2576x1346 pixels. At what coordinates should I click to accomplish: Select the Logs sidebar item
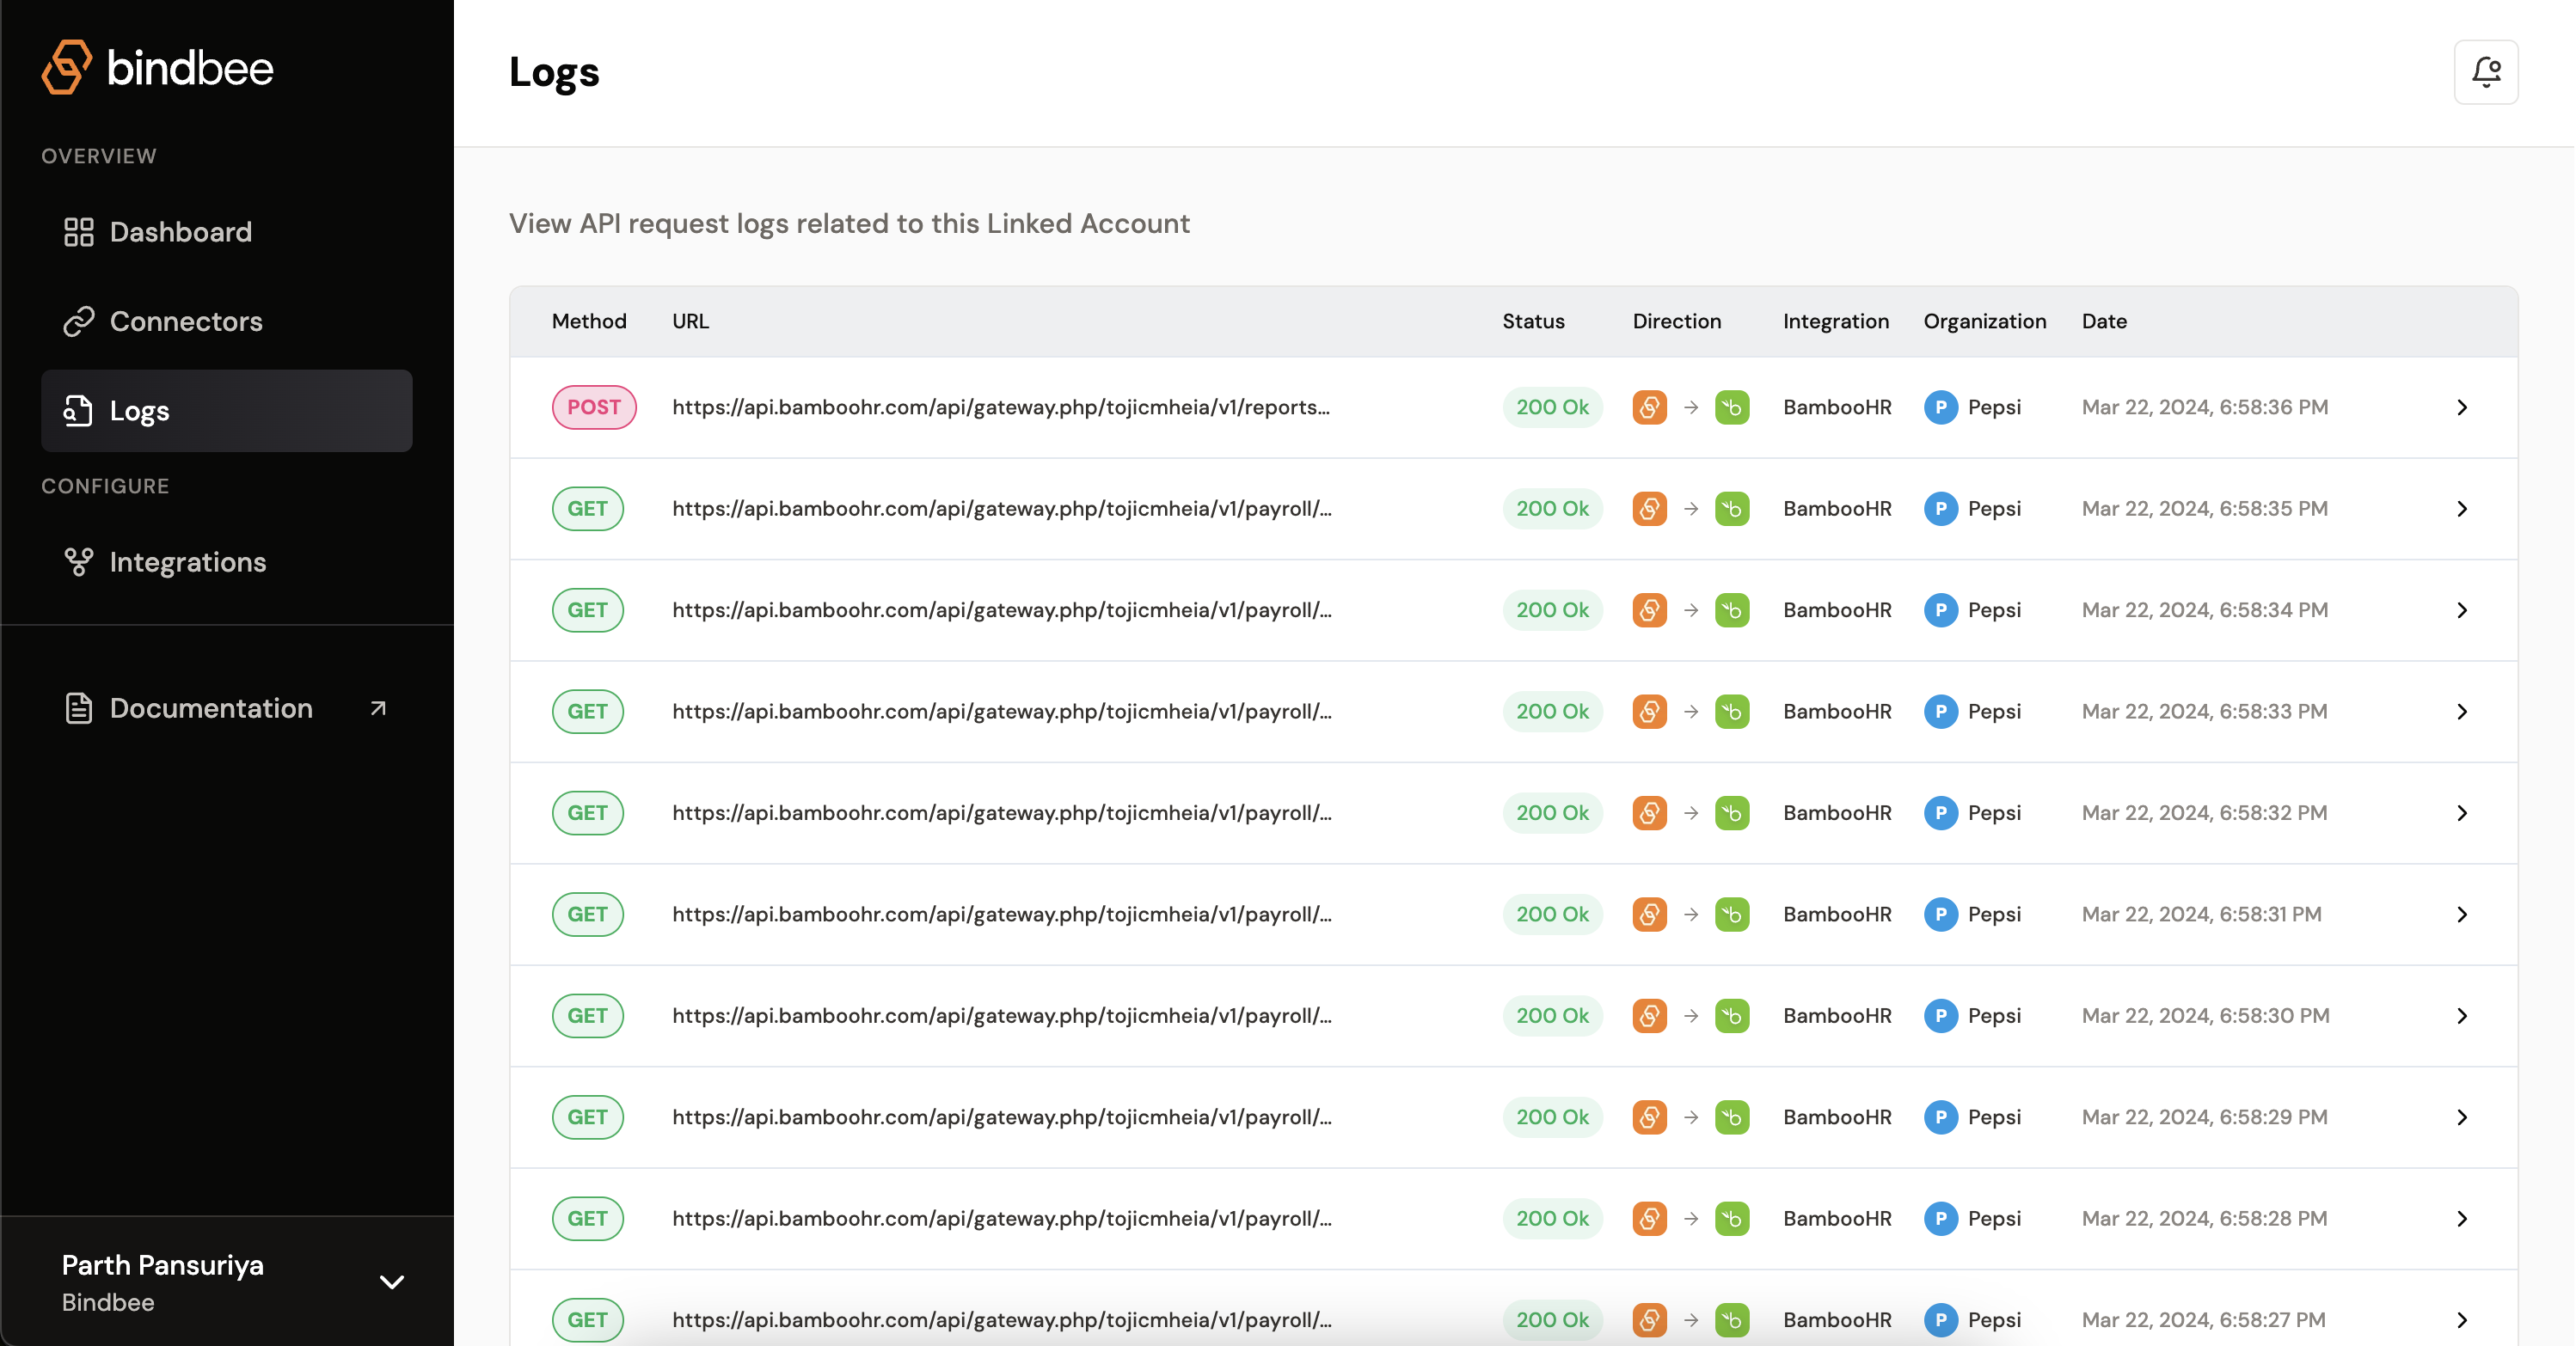pos(227,410)
